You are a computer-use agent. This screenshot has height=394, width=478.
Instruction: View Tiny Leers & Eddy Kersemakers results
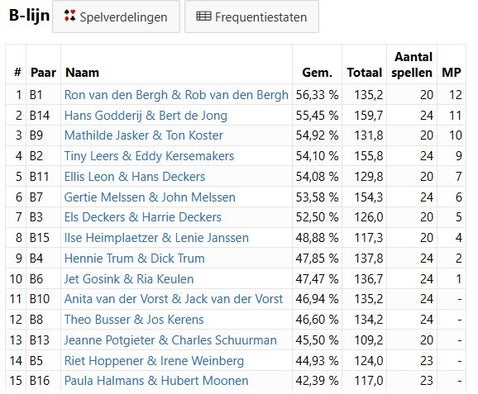click(x=149, y=156)
